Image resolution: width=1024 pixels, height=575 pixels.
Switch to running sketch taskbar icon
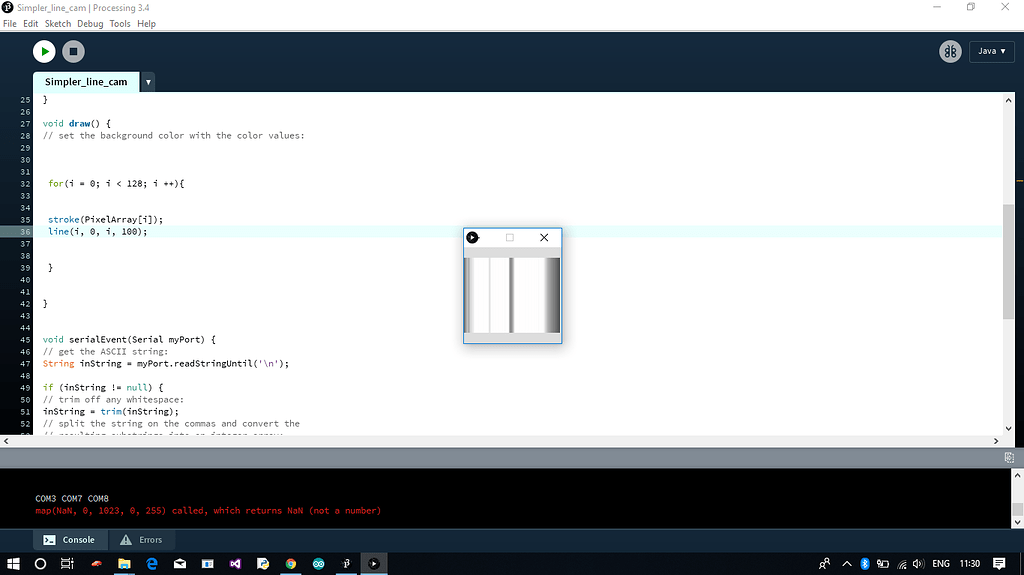(374, 563)
